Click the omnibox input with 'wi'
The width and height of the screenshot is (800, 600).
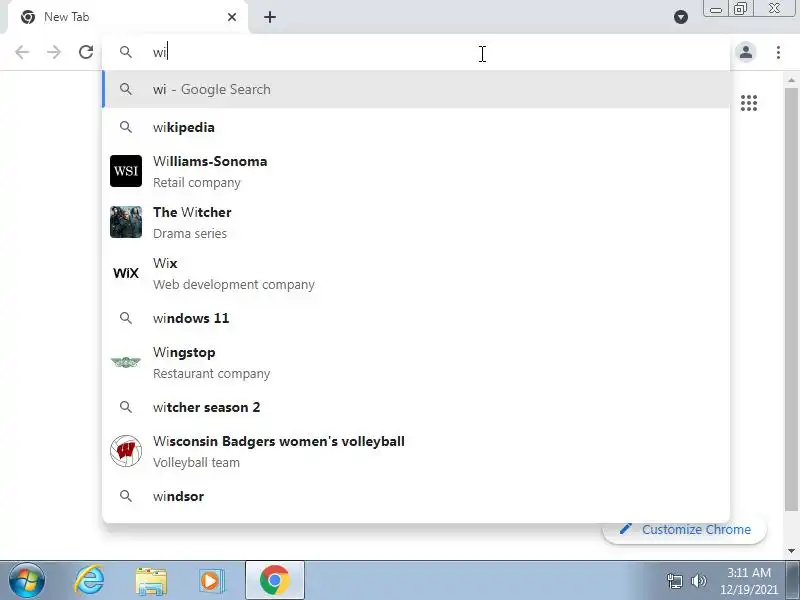[x=416, y=52]
